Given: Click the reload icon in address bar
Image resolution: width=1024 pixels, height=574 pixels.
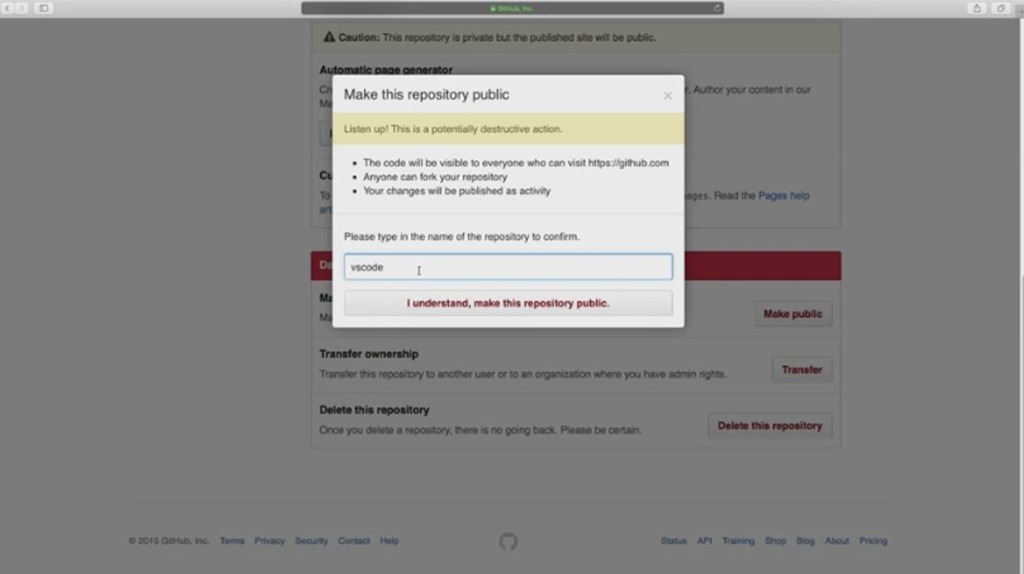Looking at the screenshot, I should point(716,8).
